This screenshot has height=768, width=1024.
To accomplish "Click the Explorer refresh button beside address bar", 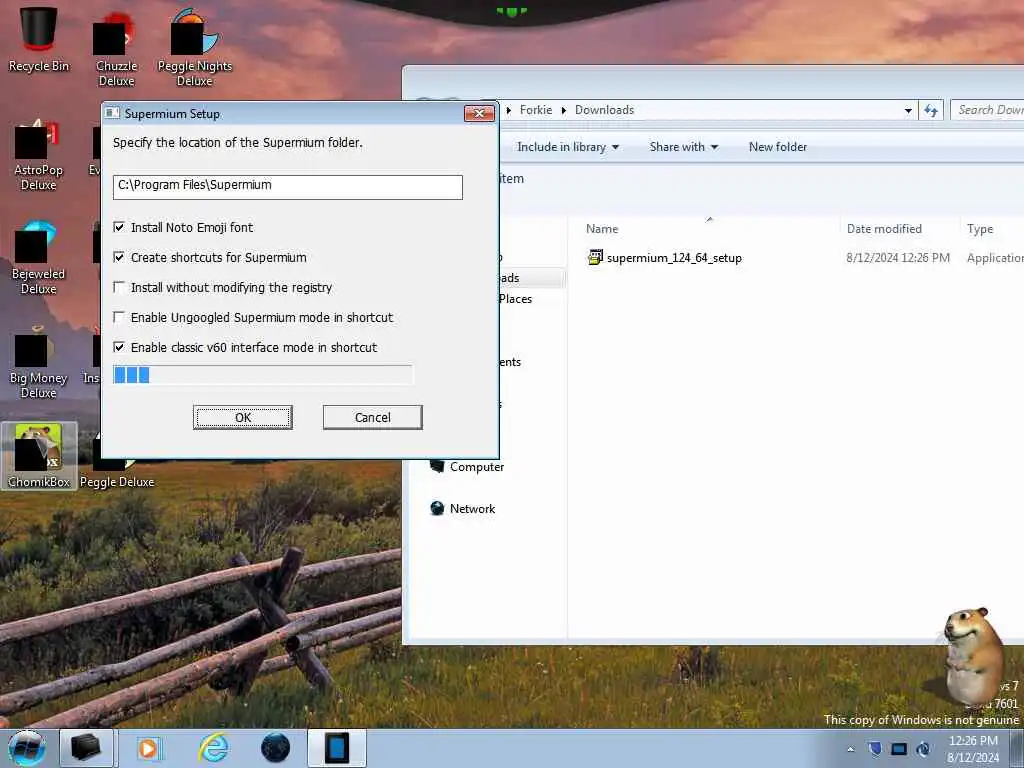I will pos(931,110).
